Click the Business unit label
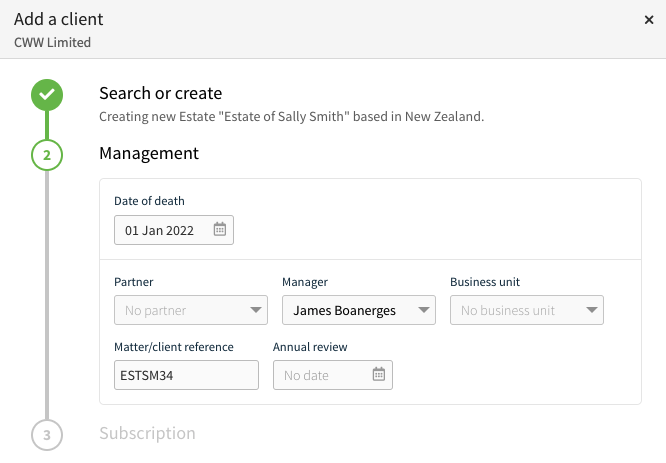Viewport: 666px width, 463px height. pos(485,282)
